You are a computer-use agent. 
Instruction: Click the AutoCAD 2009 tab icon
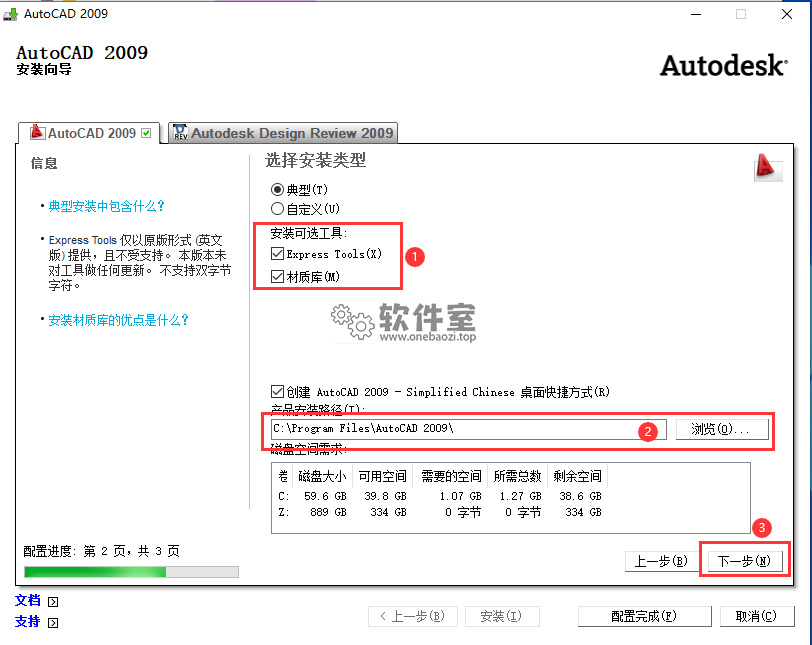[37, 132]
